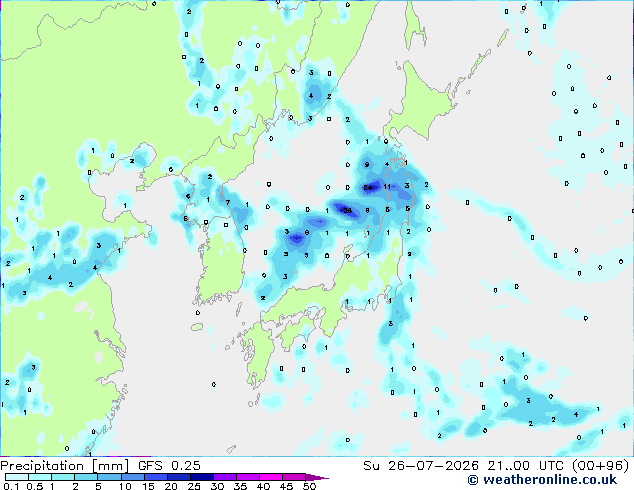Click the 2–5 mm legend color swatch
Image resolution: width=634 pixels, height=490 pixels.
86,477
